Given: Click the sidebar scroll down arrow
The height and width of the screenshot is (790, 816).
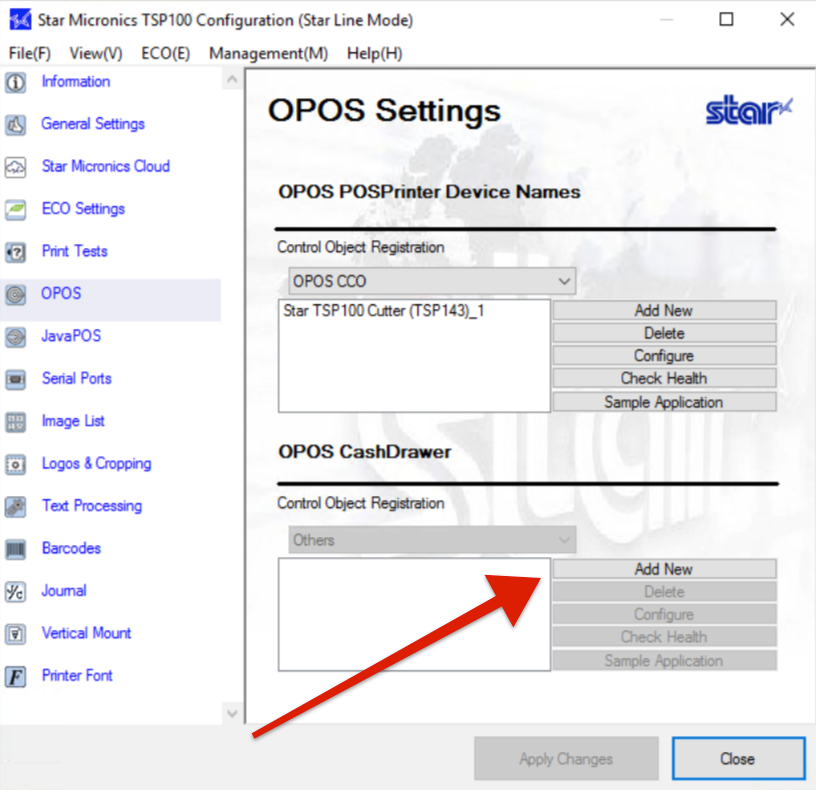Looking at the screenshot, I should pos(232,713).
